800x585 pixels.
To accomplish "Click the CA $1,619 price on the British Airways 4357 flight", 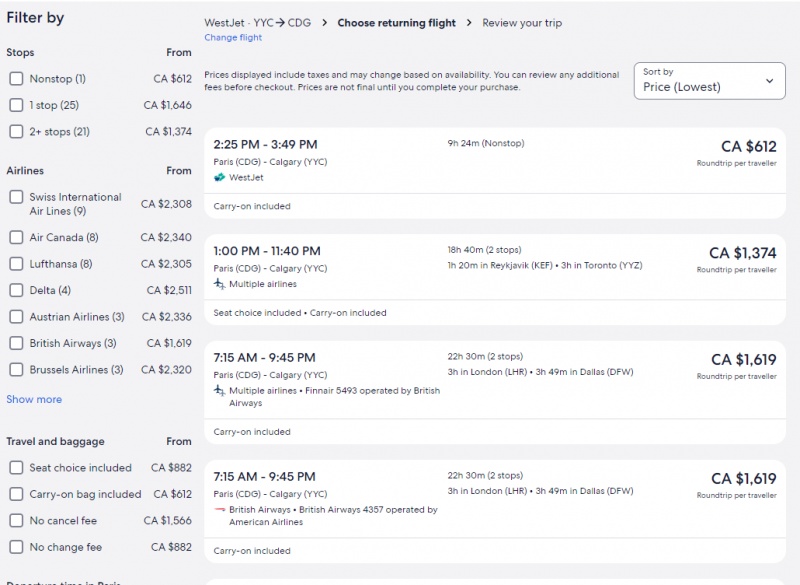I will pos(743,479).
